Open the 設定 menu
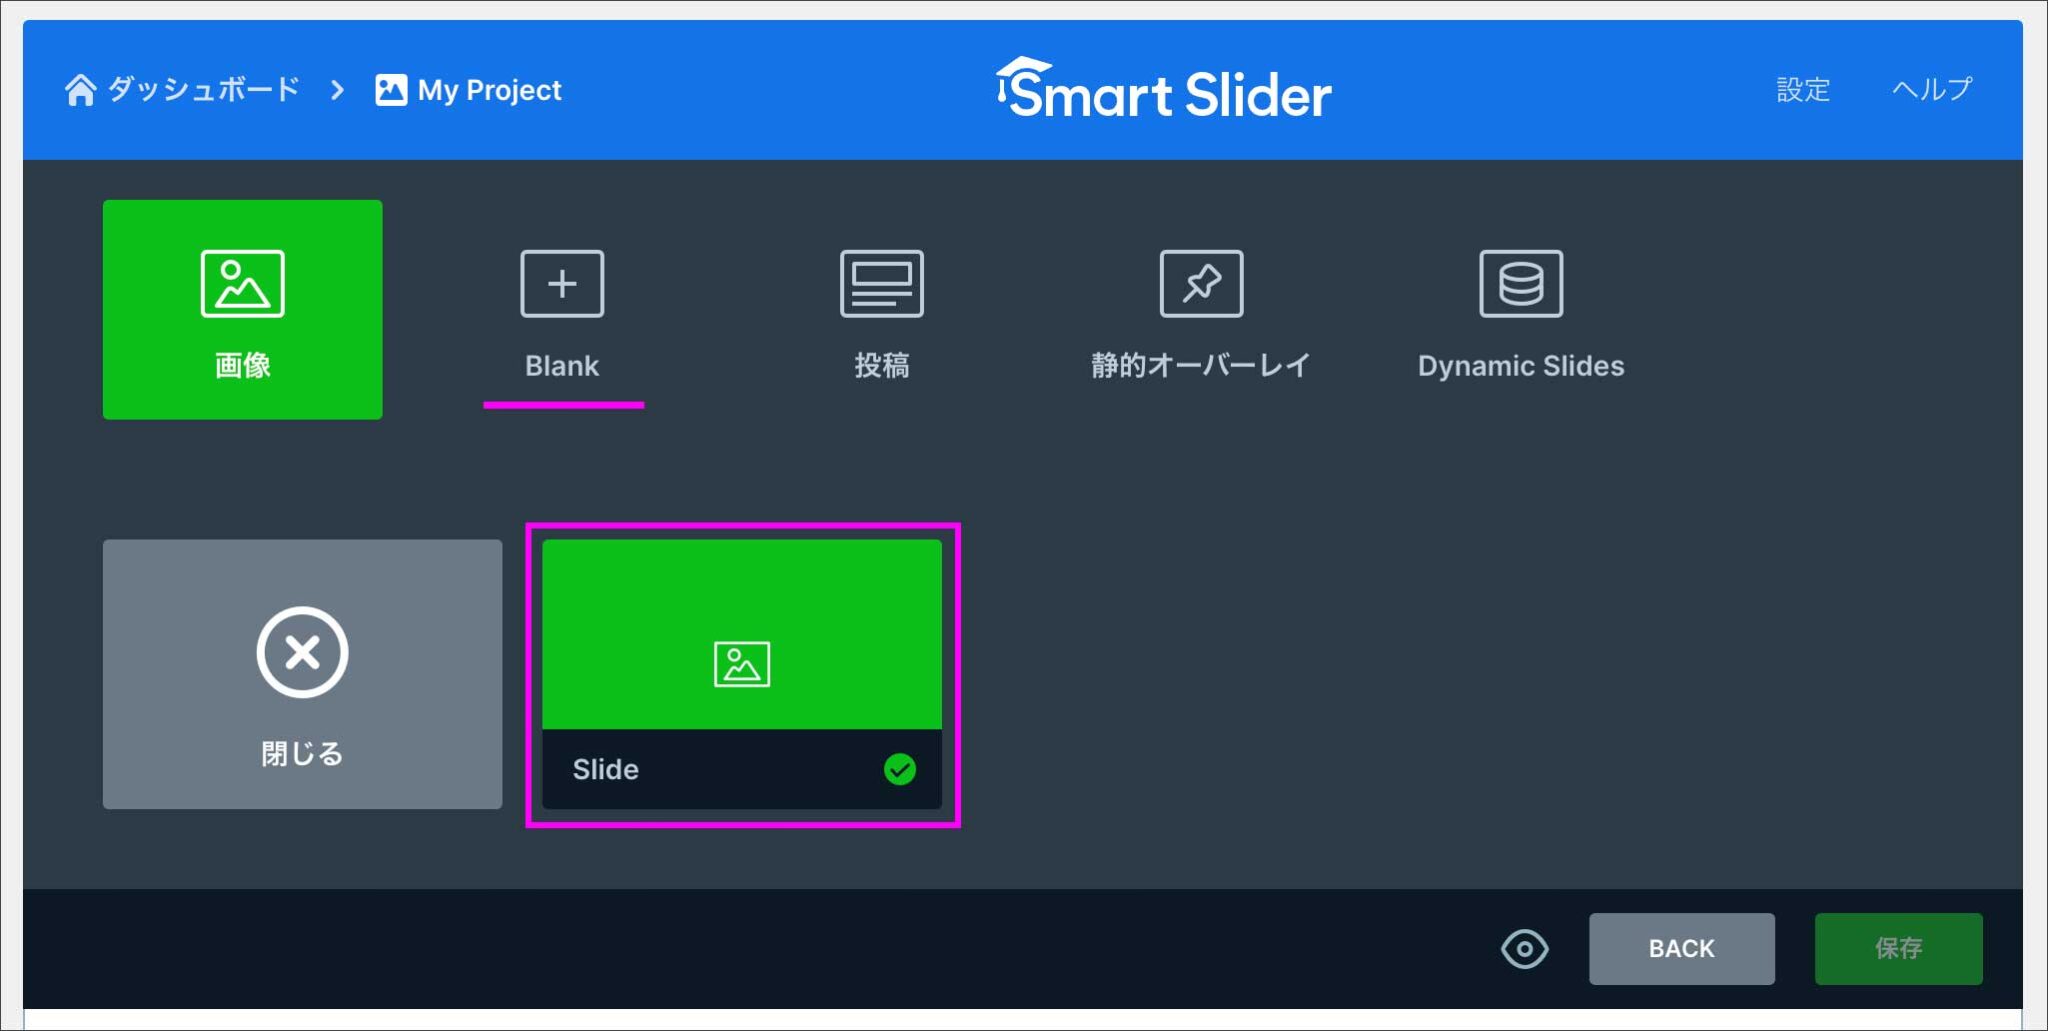Image resolution: width=2048 pixels, height=1031 pixels. coord(1802,89)
